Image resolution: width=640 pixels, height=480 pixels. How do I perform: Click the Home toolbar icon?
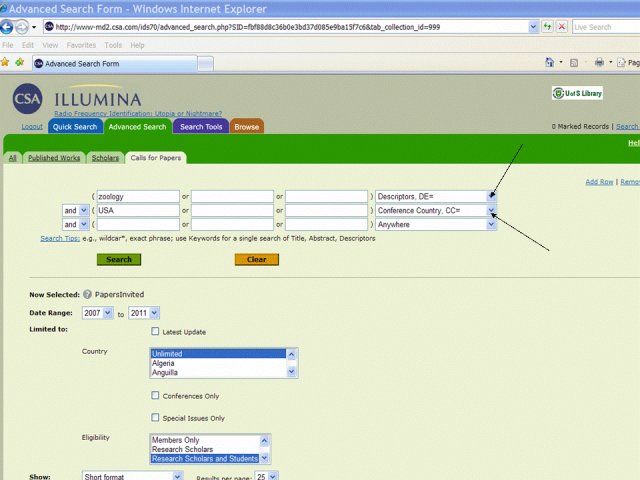[x=549, y=62]
